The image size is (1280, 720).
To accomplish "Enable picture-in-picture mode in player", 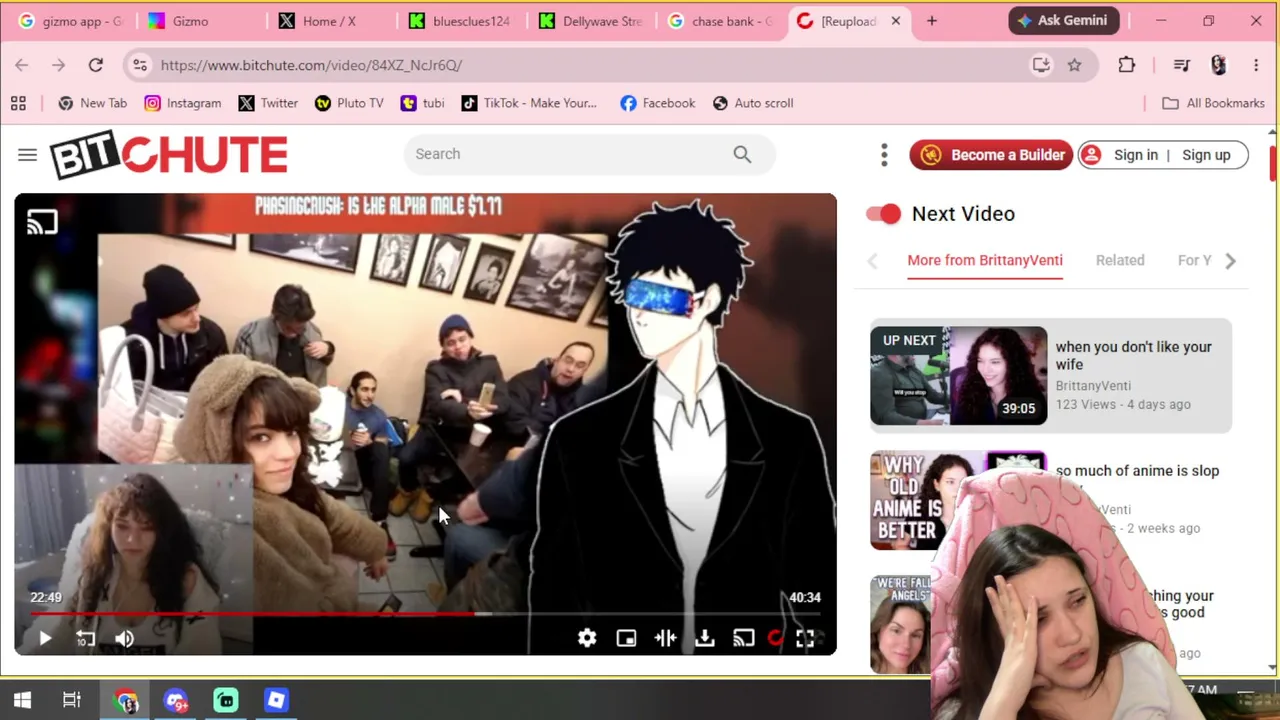I will 626,639.
